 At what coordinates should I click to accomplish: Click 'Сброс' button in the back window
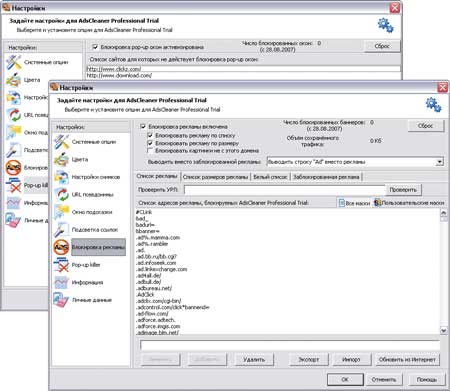tap(382, 46)
